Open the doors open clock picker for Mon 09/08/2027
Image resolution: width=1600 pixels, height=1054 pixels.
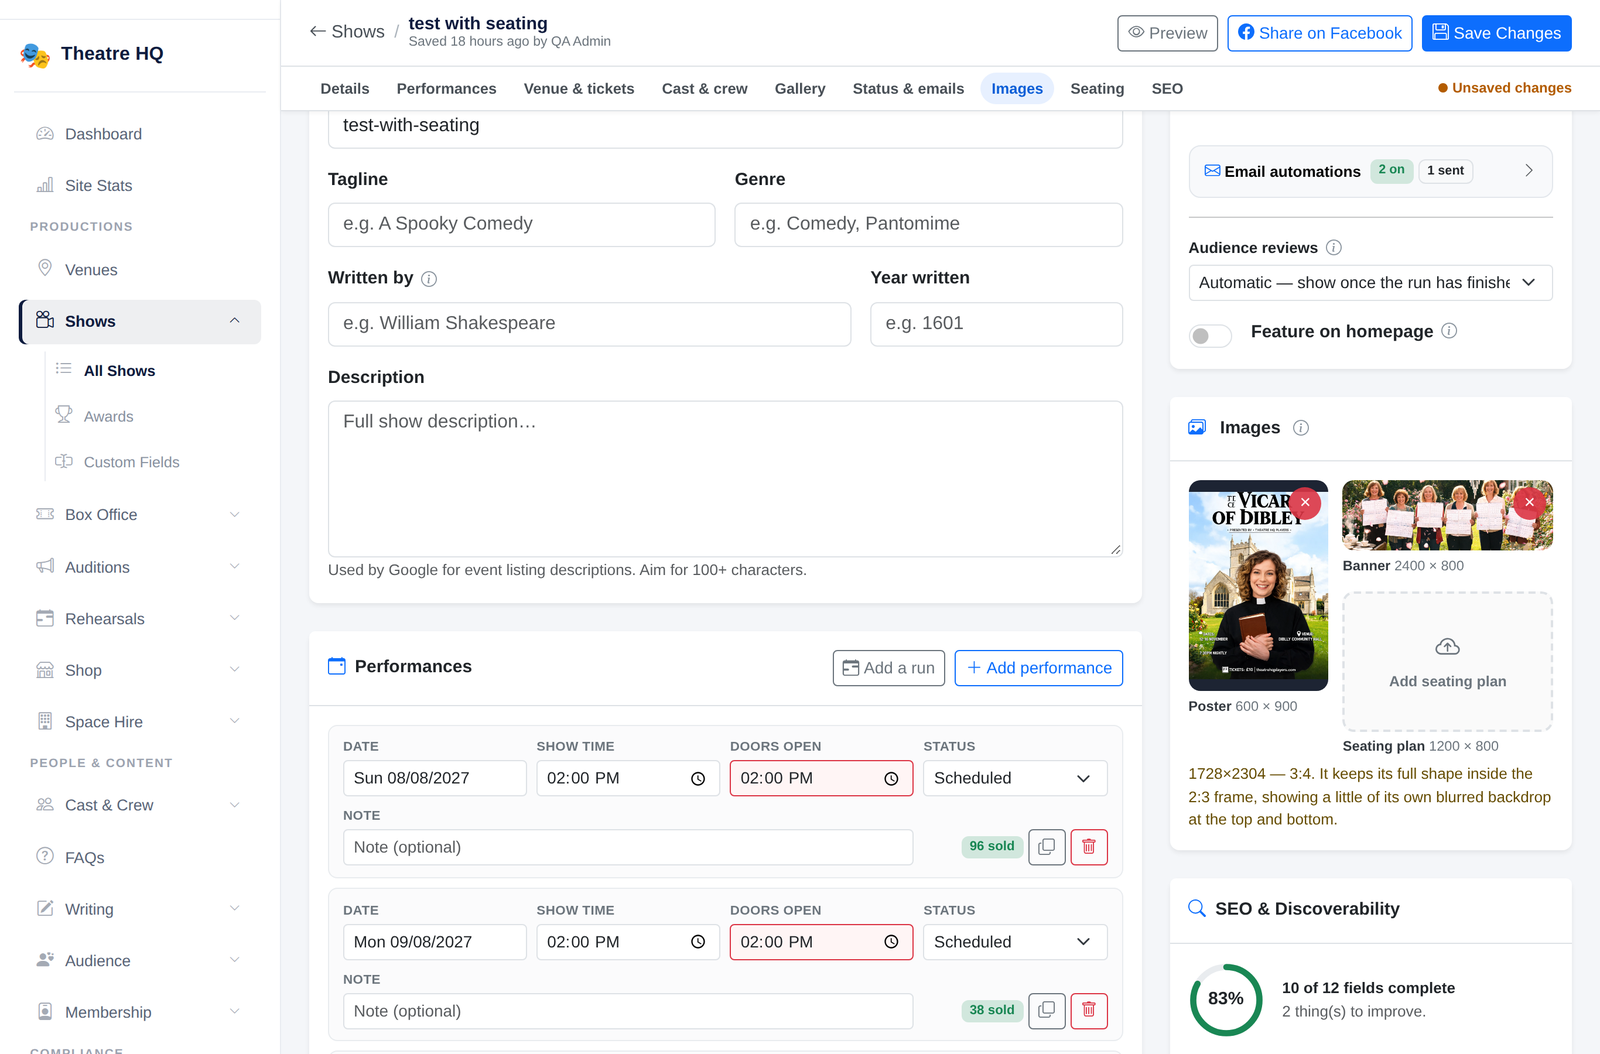pyautogui.click(x=891, y=943)
